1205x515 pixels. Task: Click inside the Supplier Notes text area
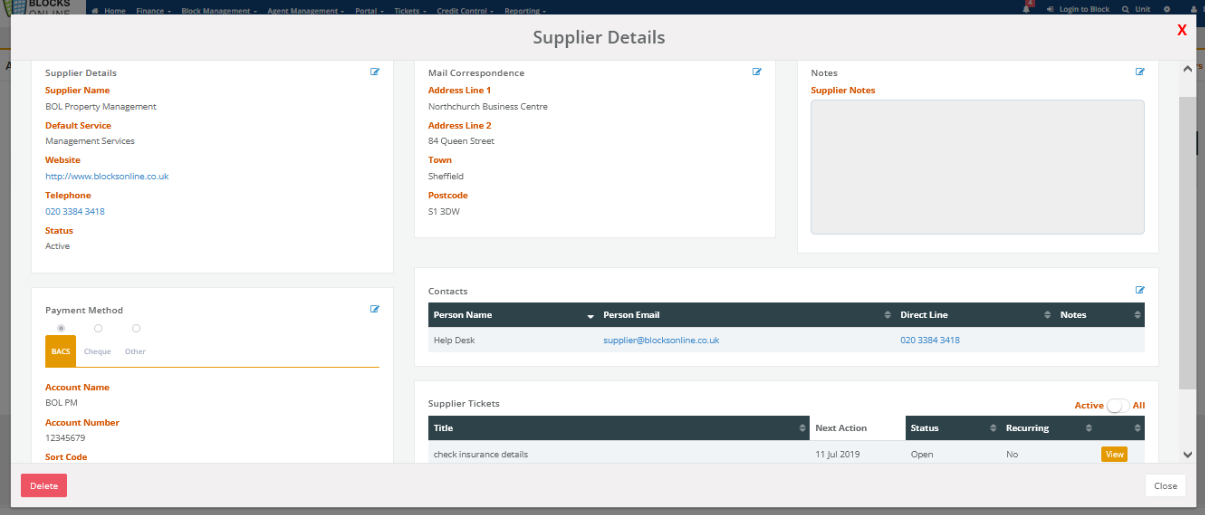coord(977,166)
